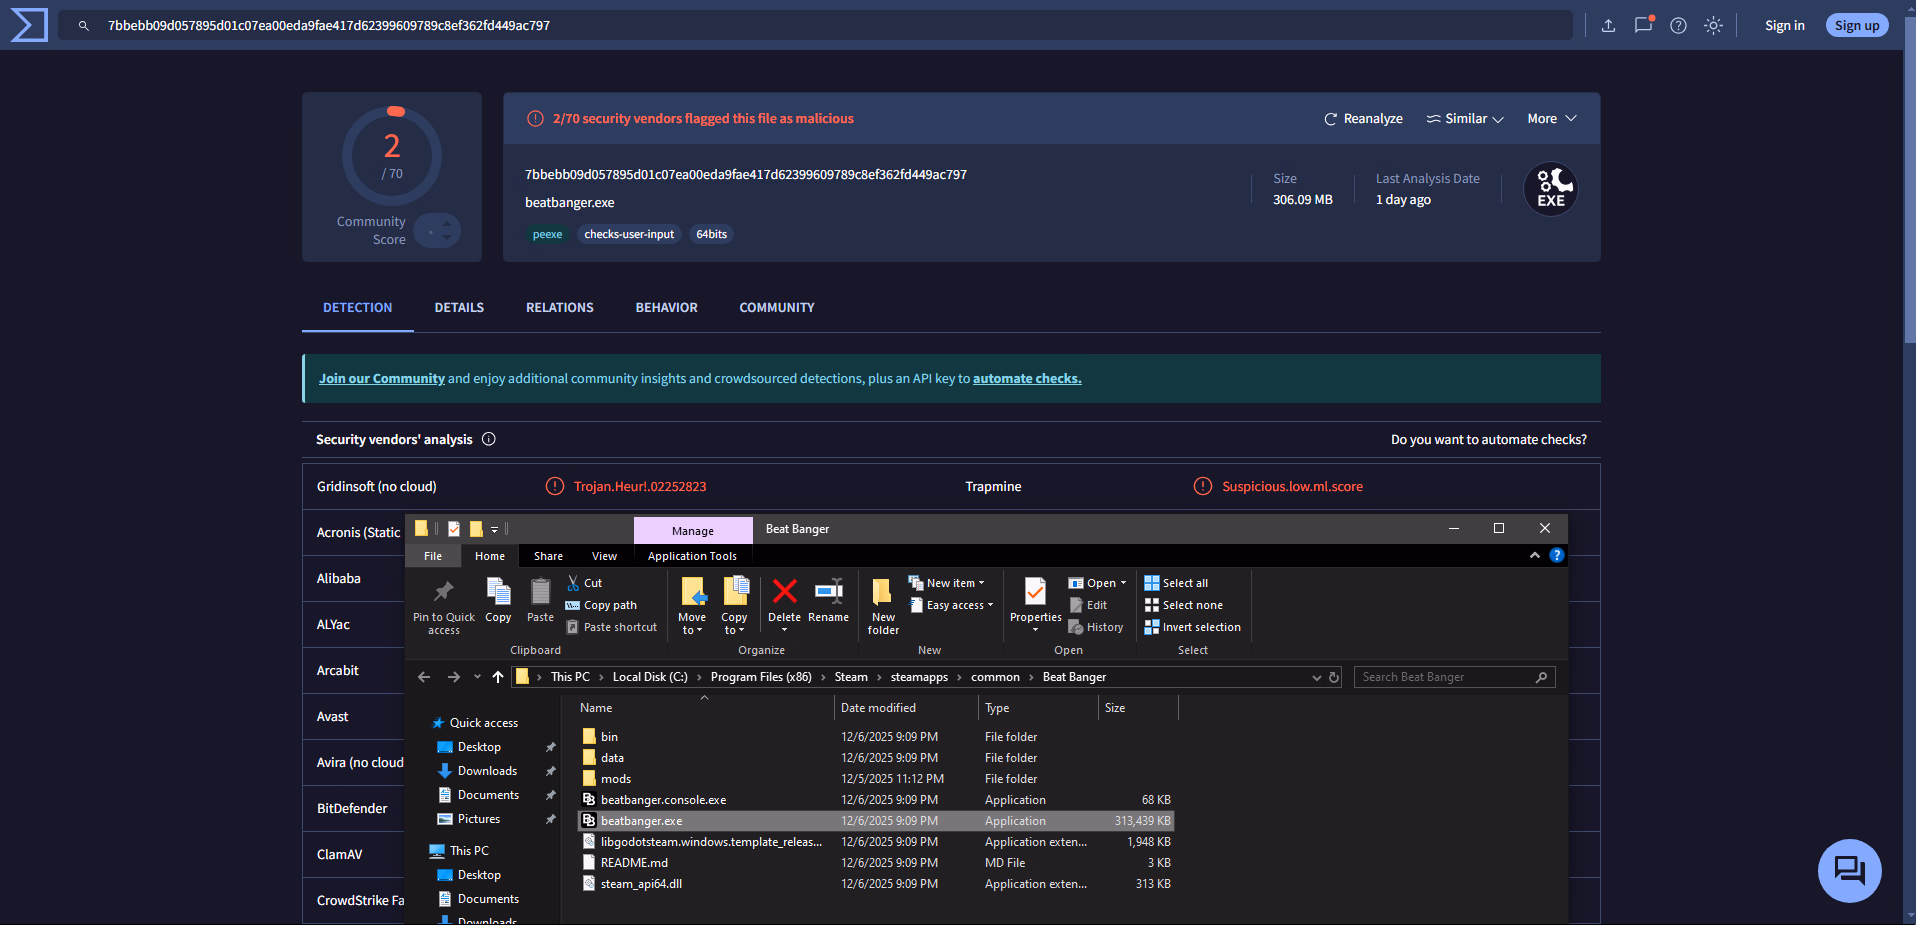Switch to the BEHAVIOR tab
Image resolution: width=1916 pixels, height=925 pixels.
[x=666, y=307]
